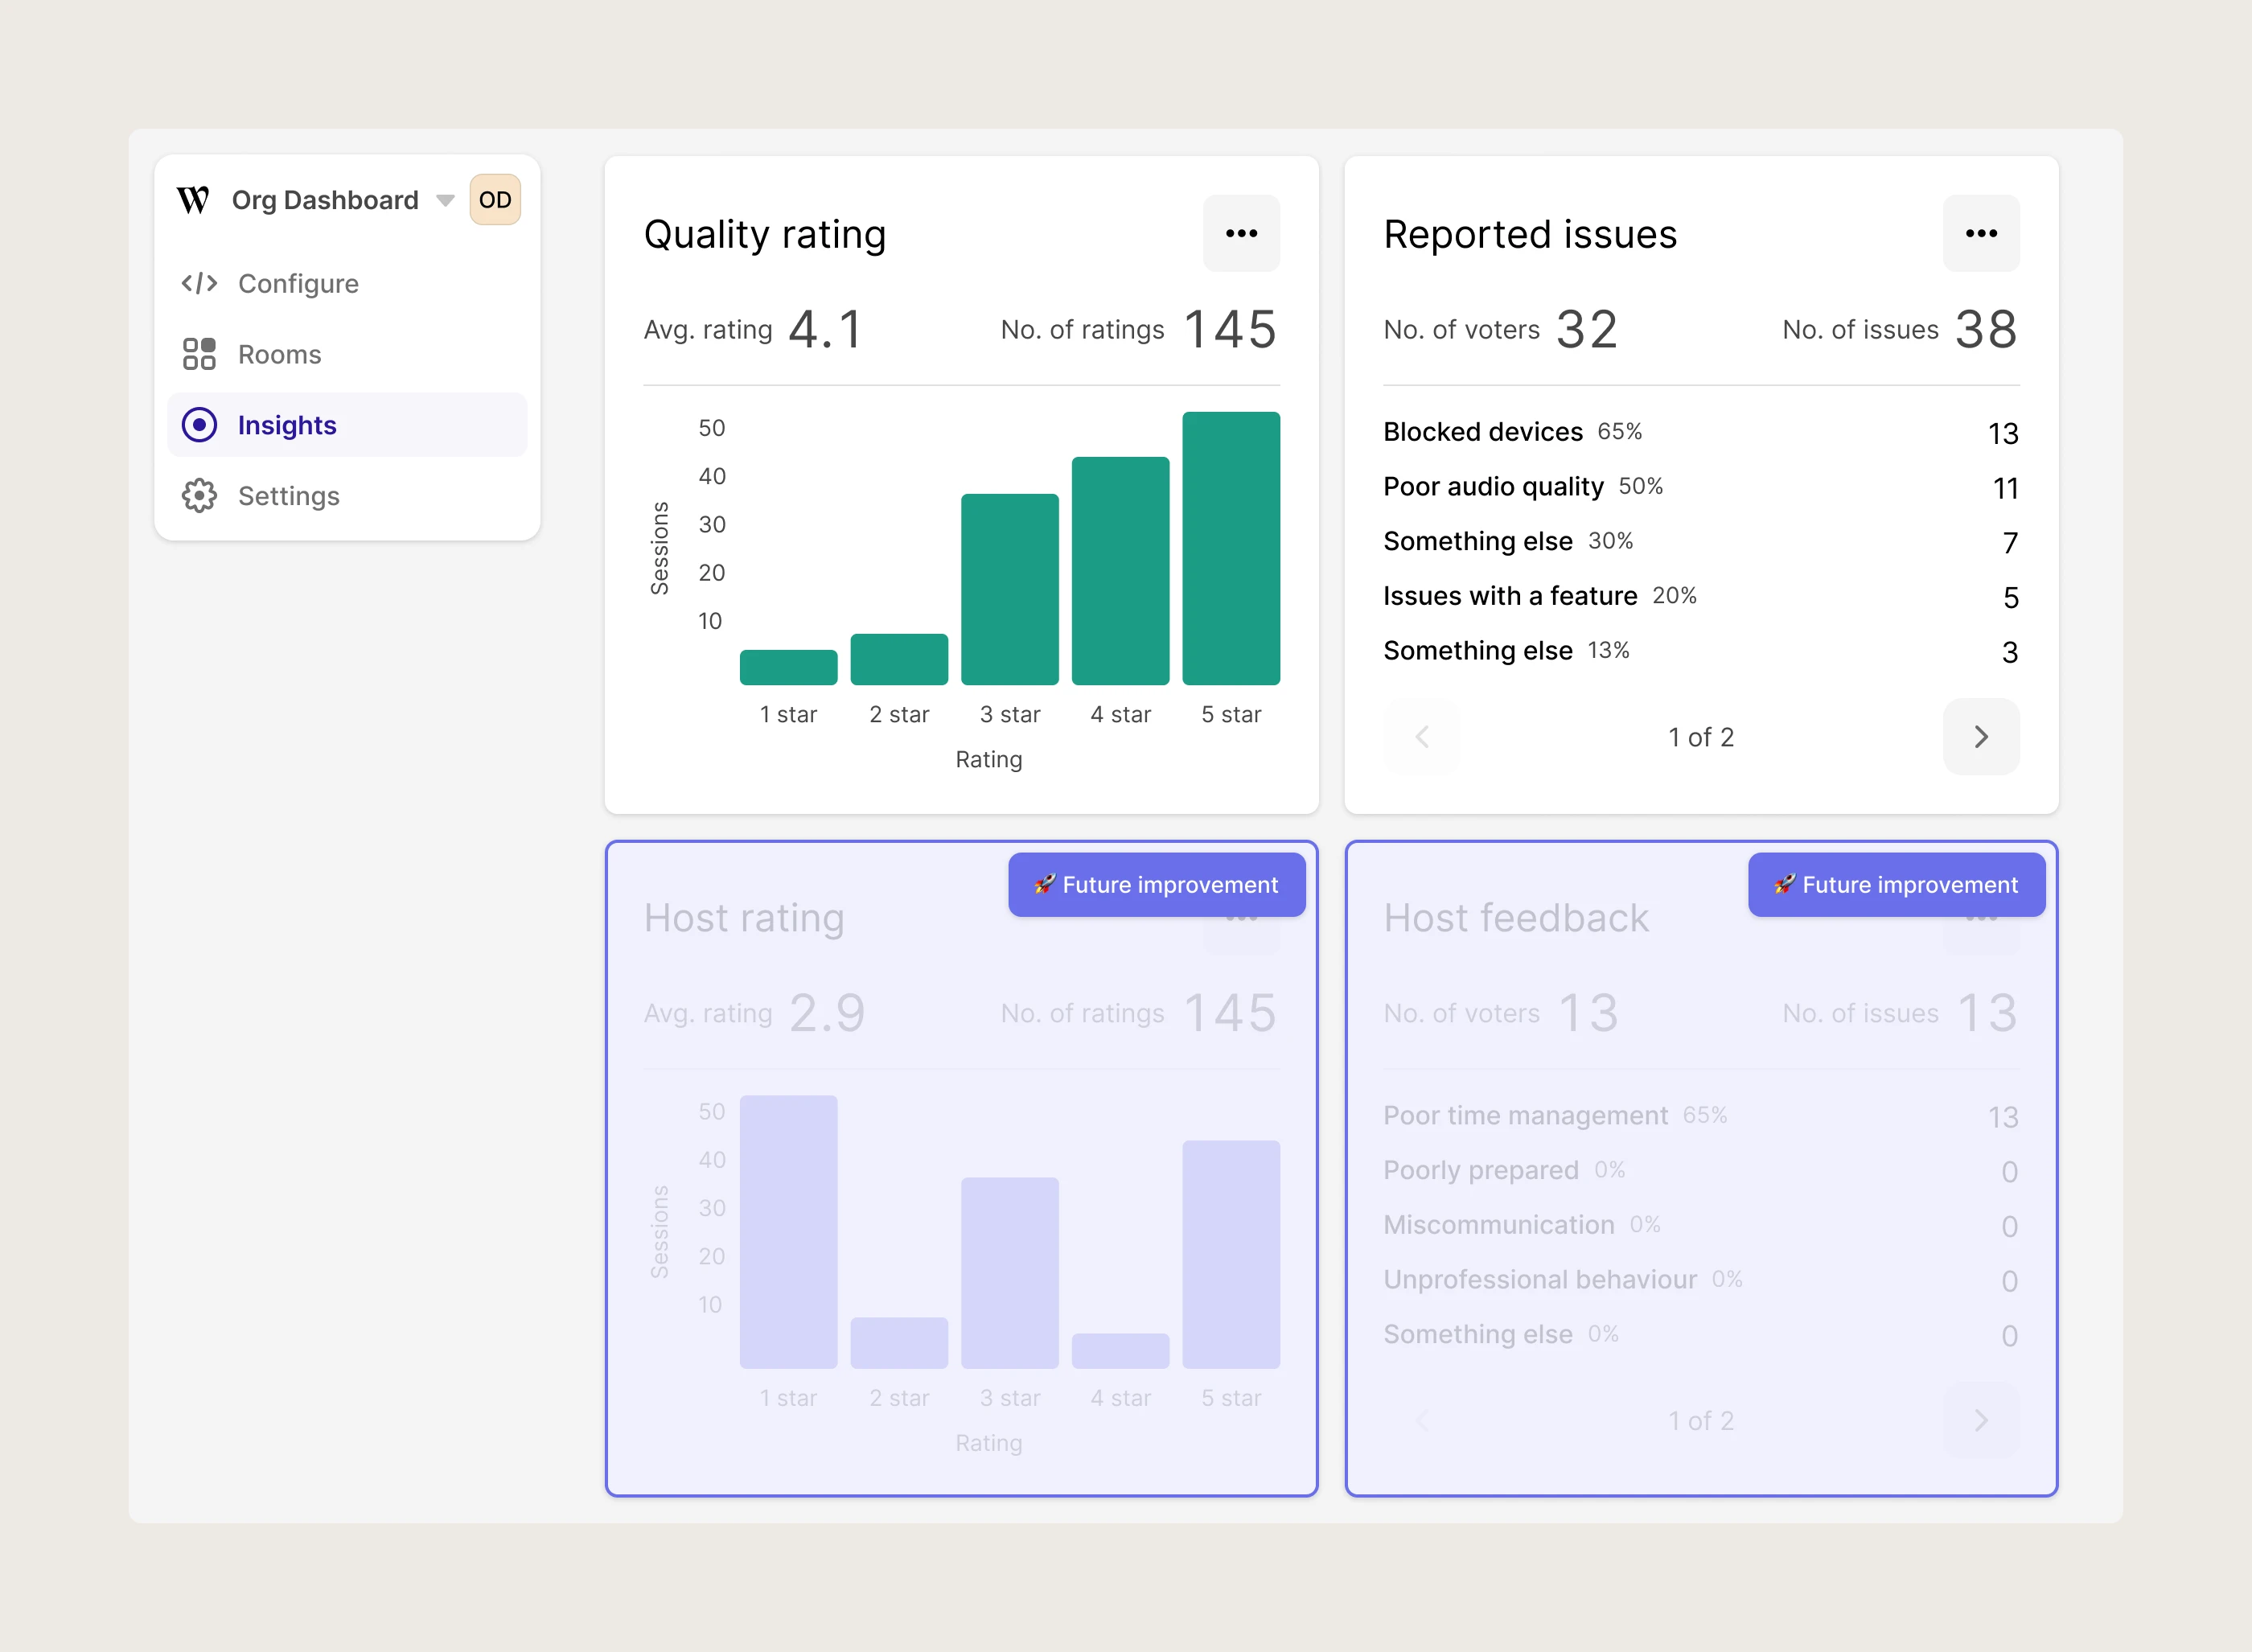Click the Settings gear icon
The image size is (2252, 1652).
click(199, 496)
